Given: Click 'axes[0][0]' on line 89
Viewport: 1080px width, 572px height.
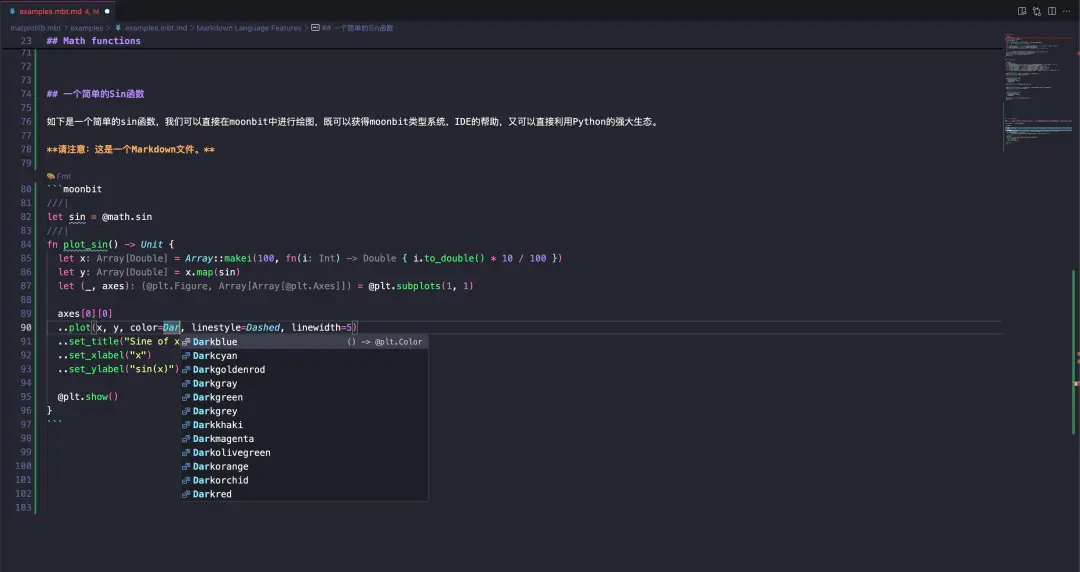Looking at the screenshot, I should pyautogui.click(x=85, y=313).
